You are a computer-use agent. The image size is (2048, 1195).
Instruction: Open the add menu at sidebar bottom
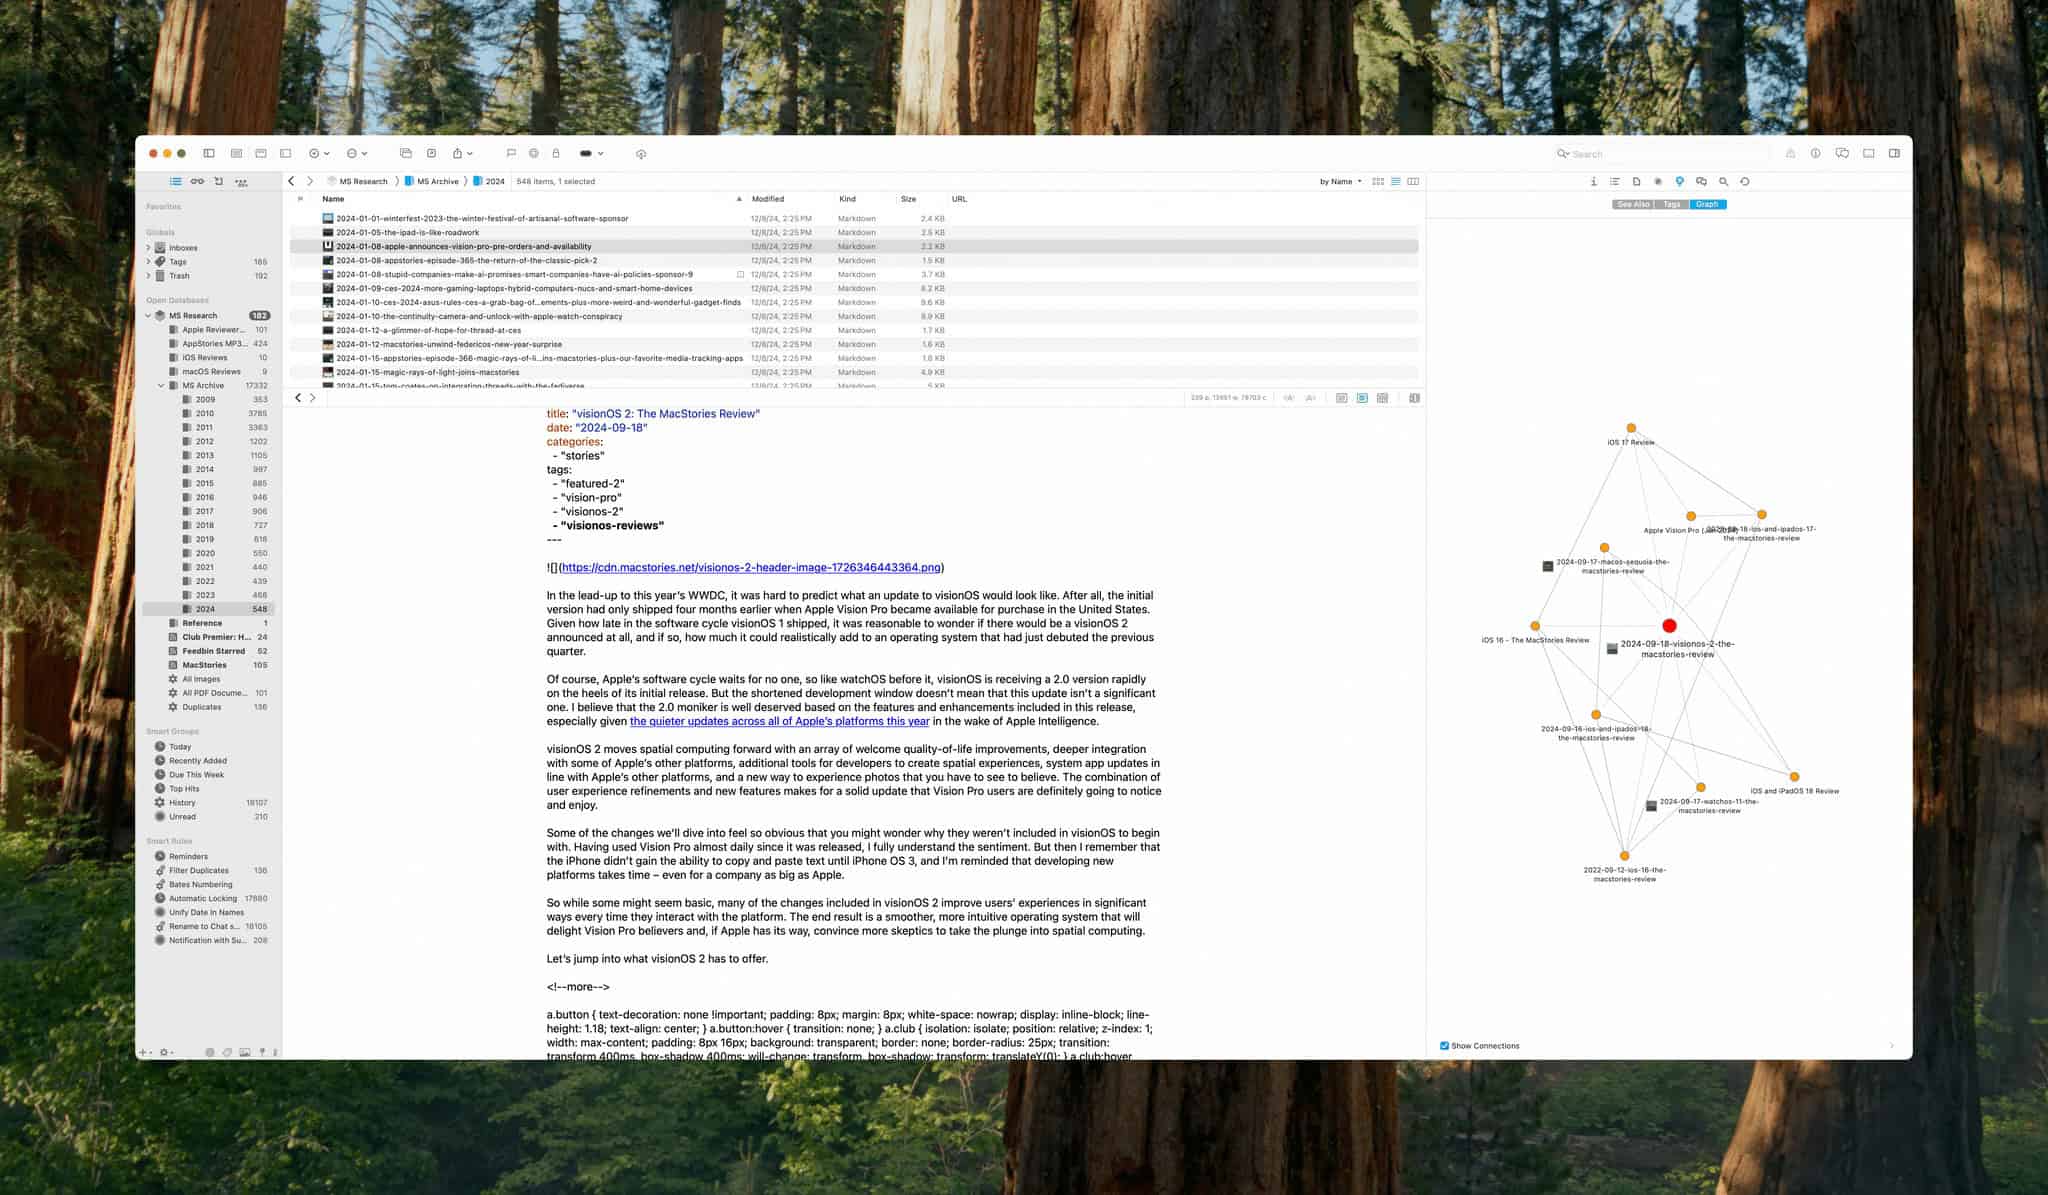[x=146, y=1052]
